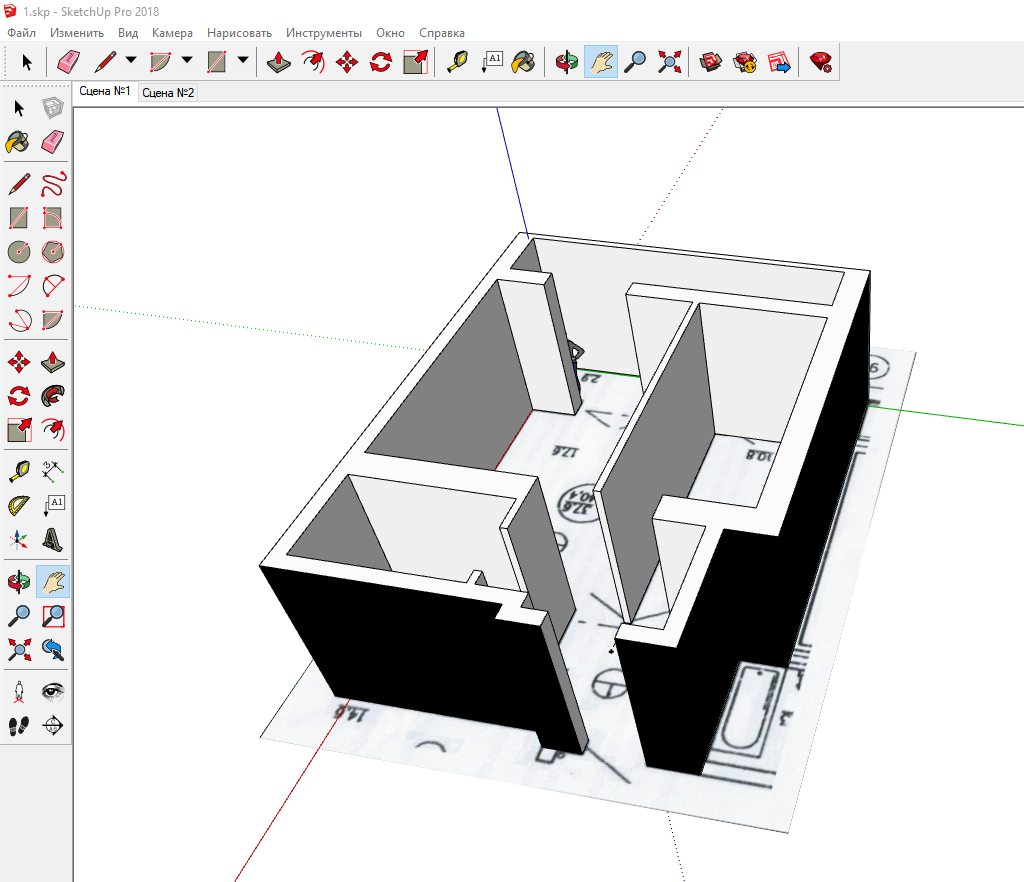Expand the pencil line tools dropdown arrow

130,62
